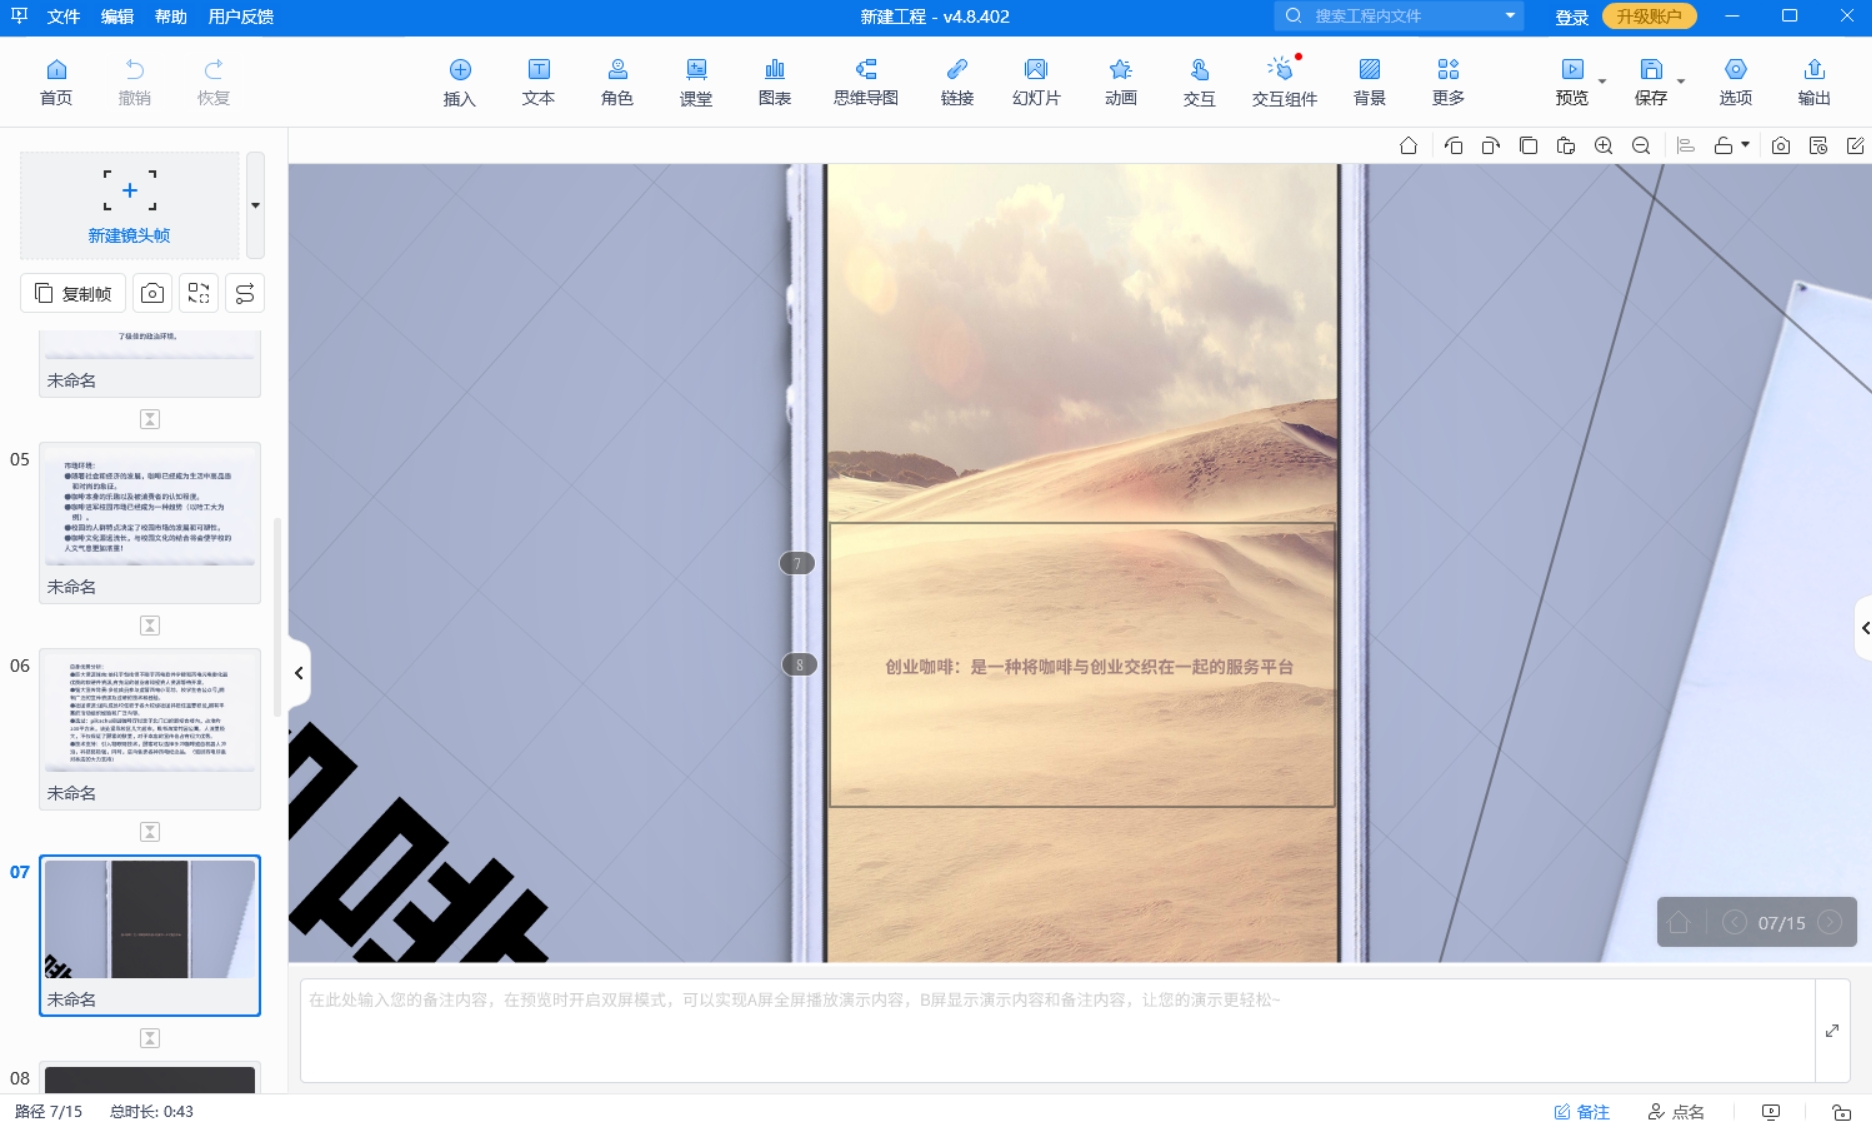Viewport: 1872px width, 1125px height.
Task: Click the 背景 background icon
Action: point(1369,81)
